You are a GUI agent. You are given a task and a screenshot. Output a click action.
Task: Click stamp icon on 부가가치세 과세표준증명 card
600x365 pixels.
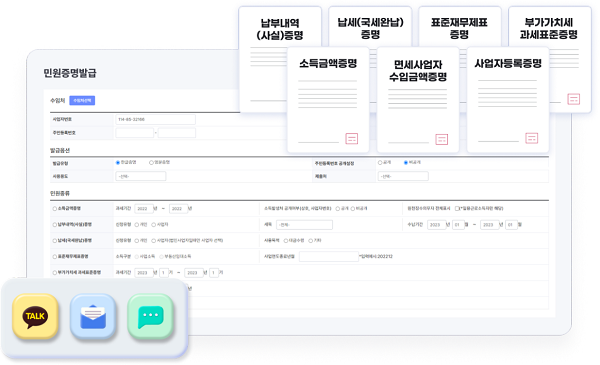[574, 99]
